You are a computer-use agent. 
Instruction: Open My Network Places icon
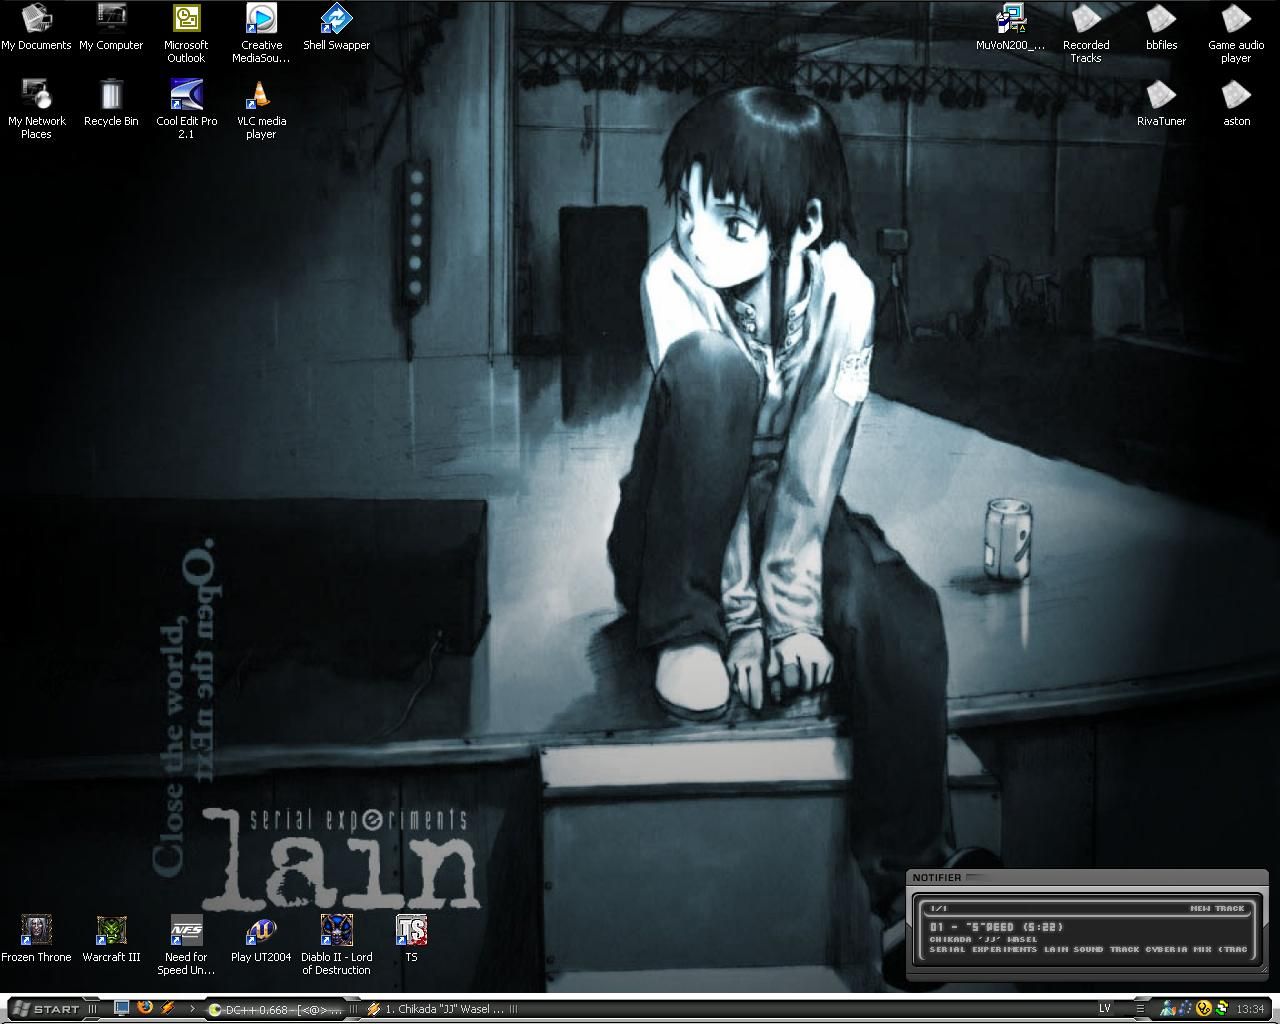pyautogui.click(x=36, y=109)
